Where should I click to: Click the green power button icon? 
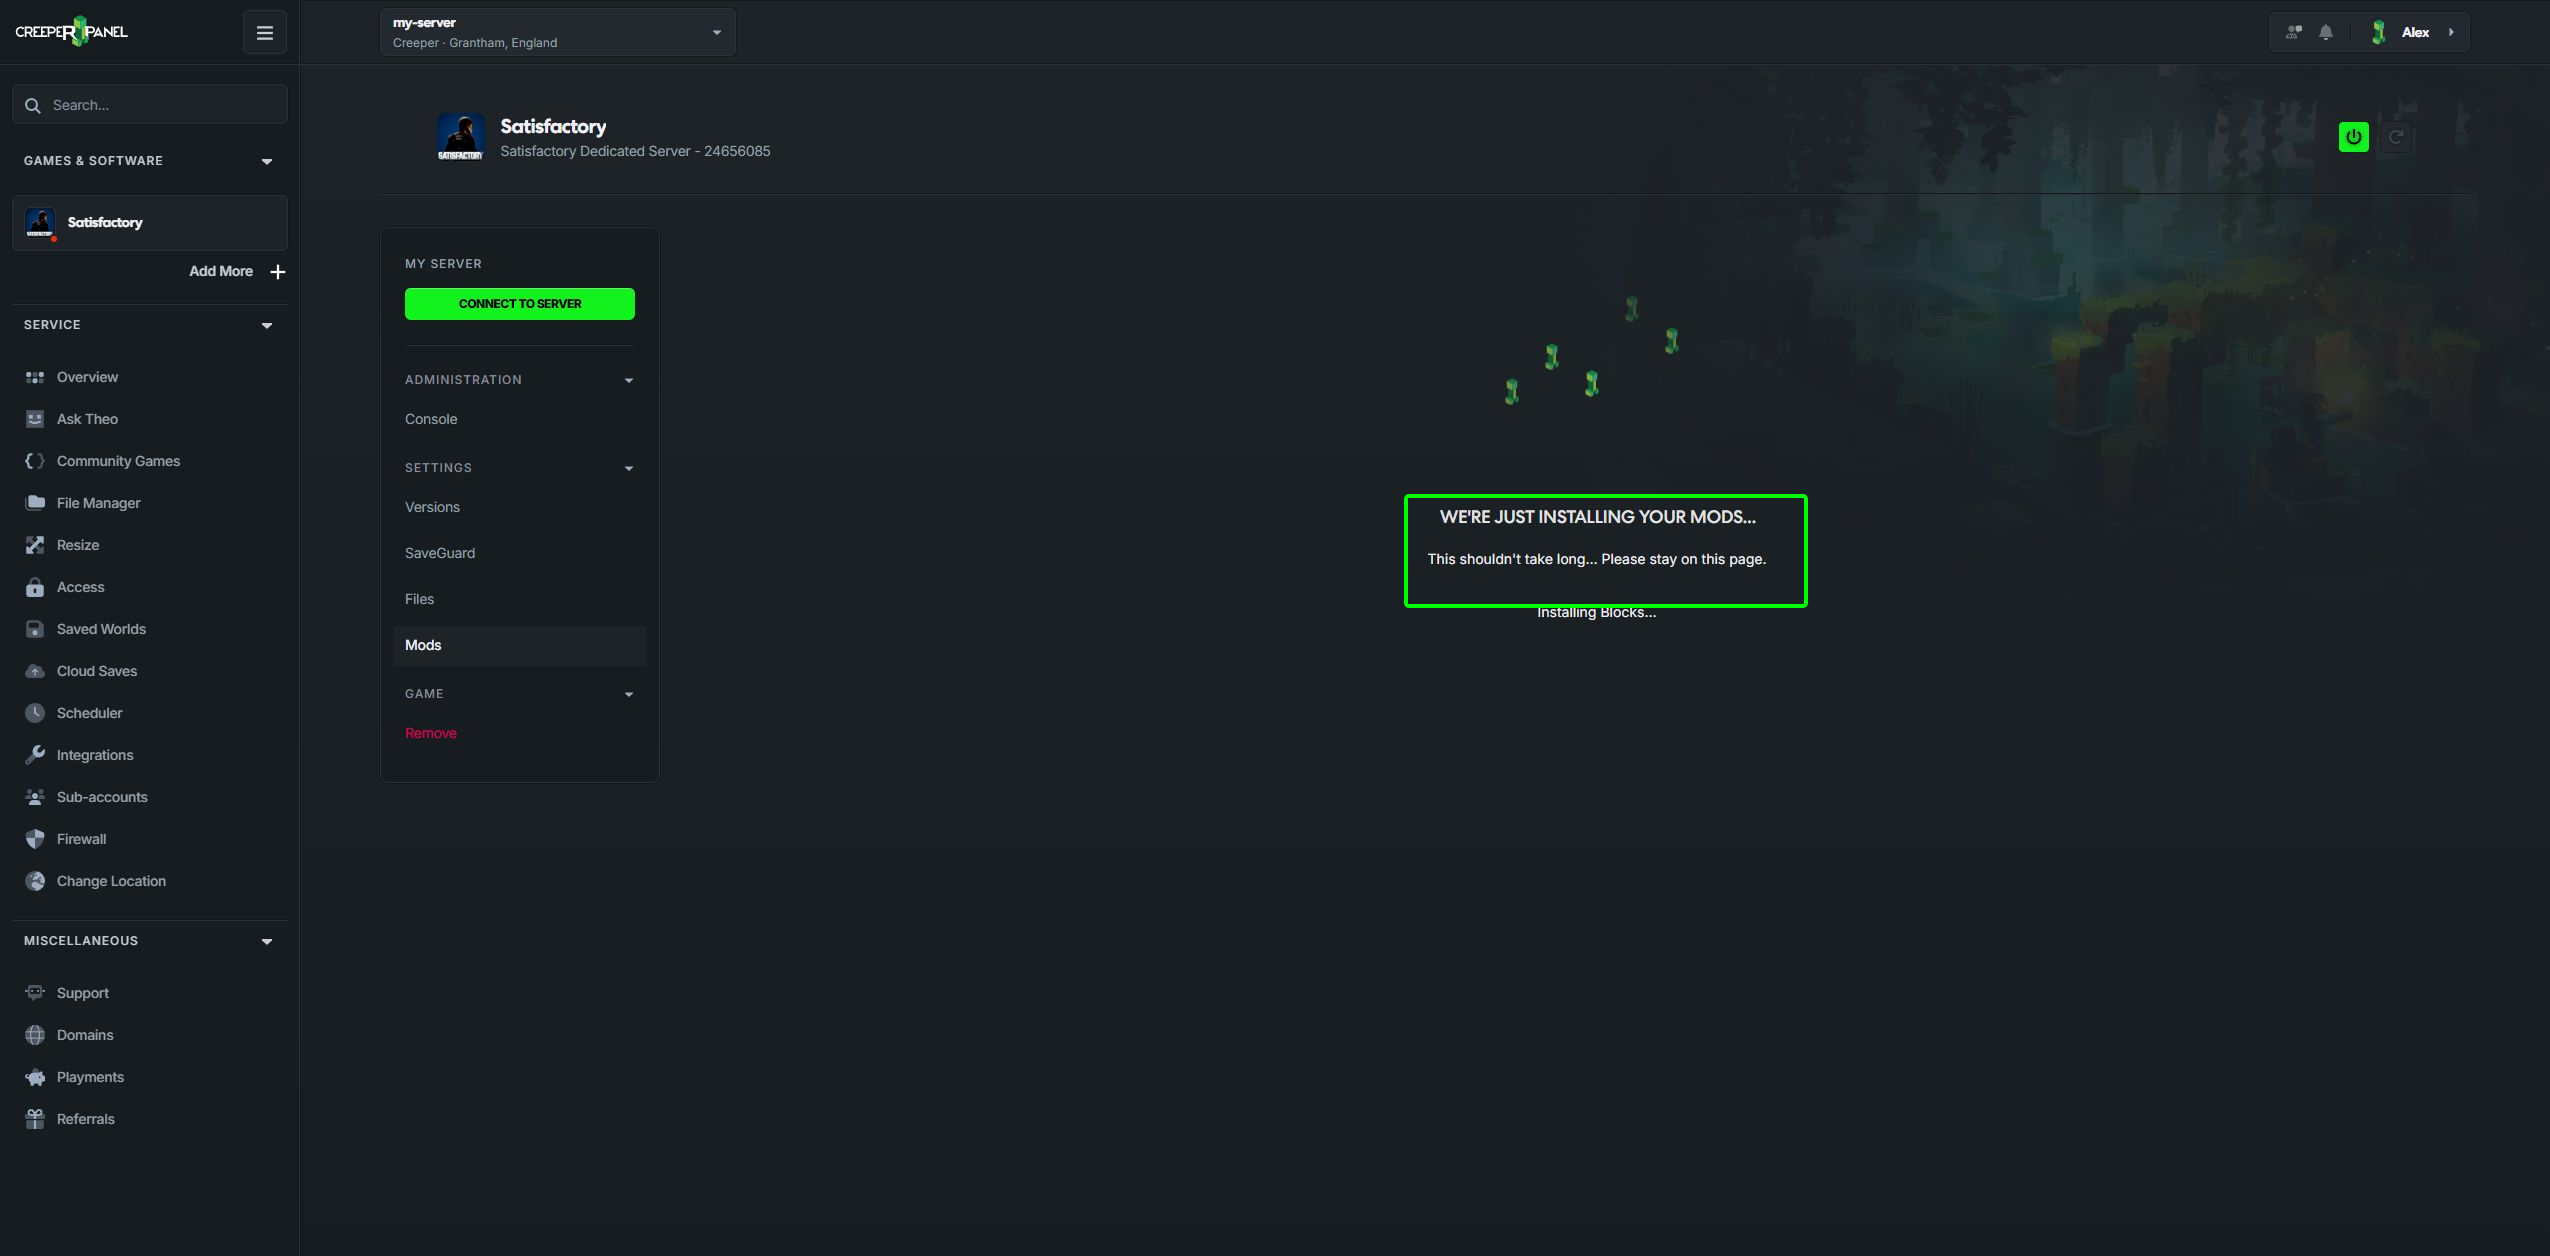point(2353,137)
